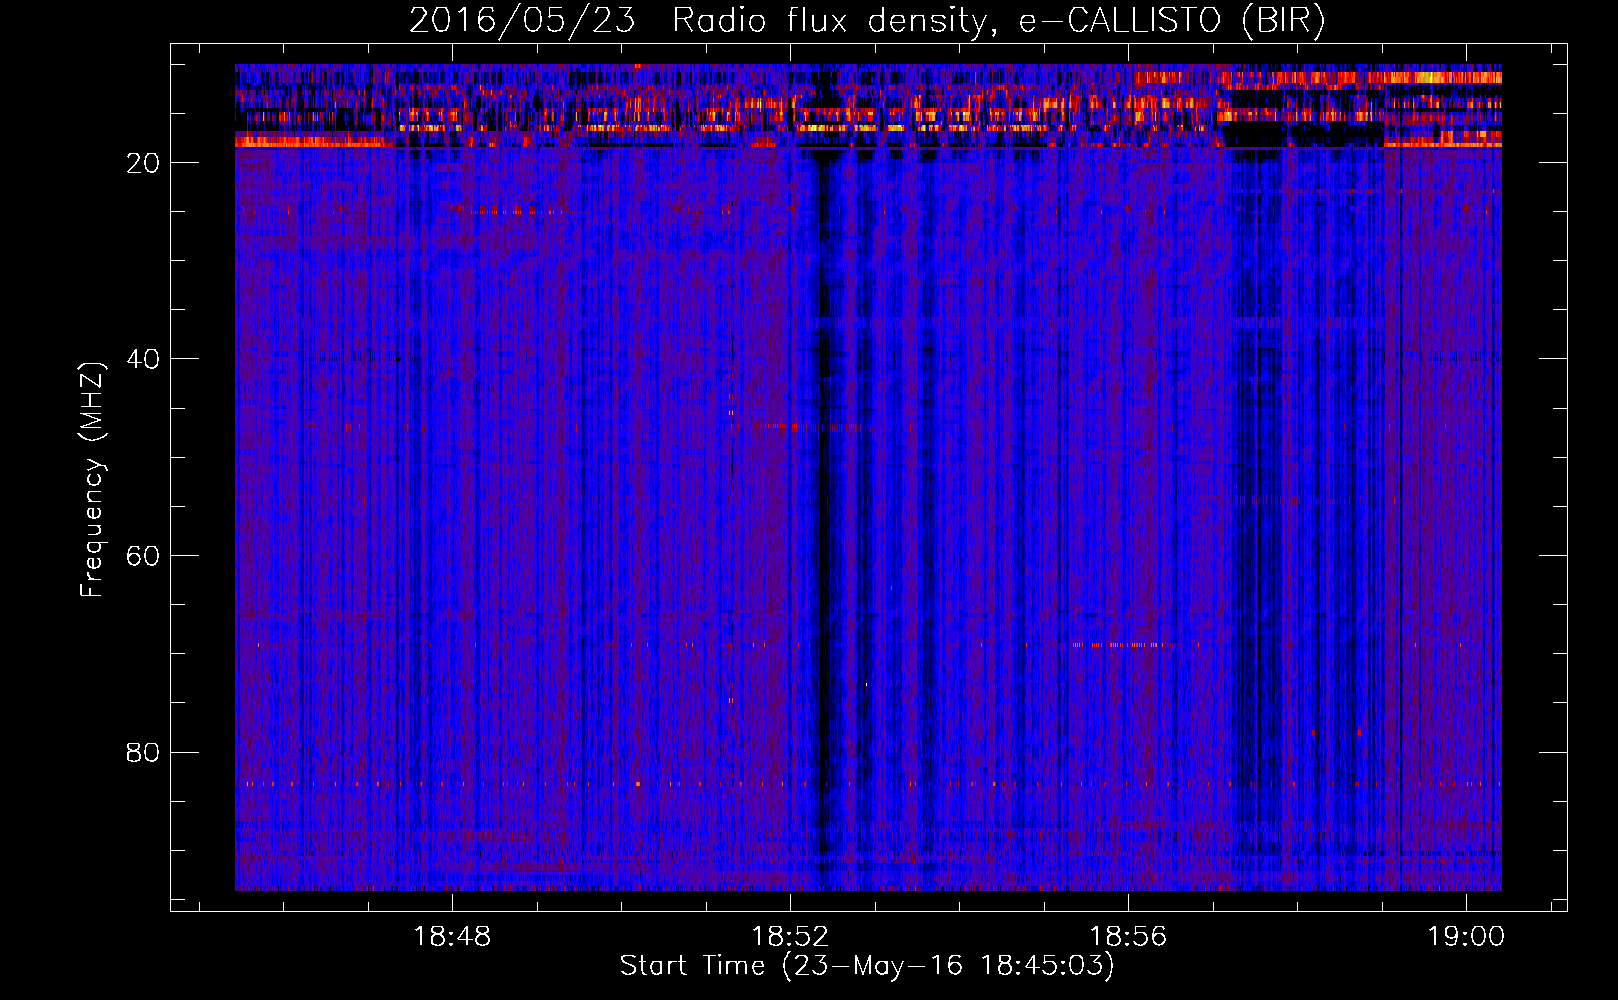This screenshot has width=1618, height=1000.
Task: Click the 18:52 time tick label
Action: (790, 937)
